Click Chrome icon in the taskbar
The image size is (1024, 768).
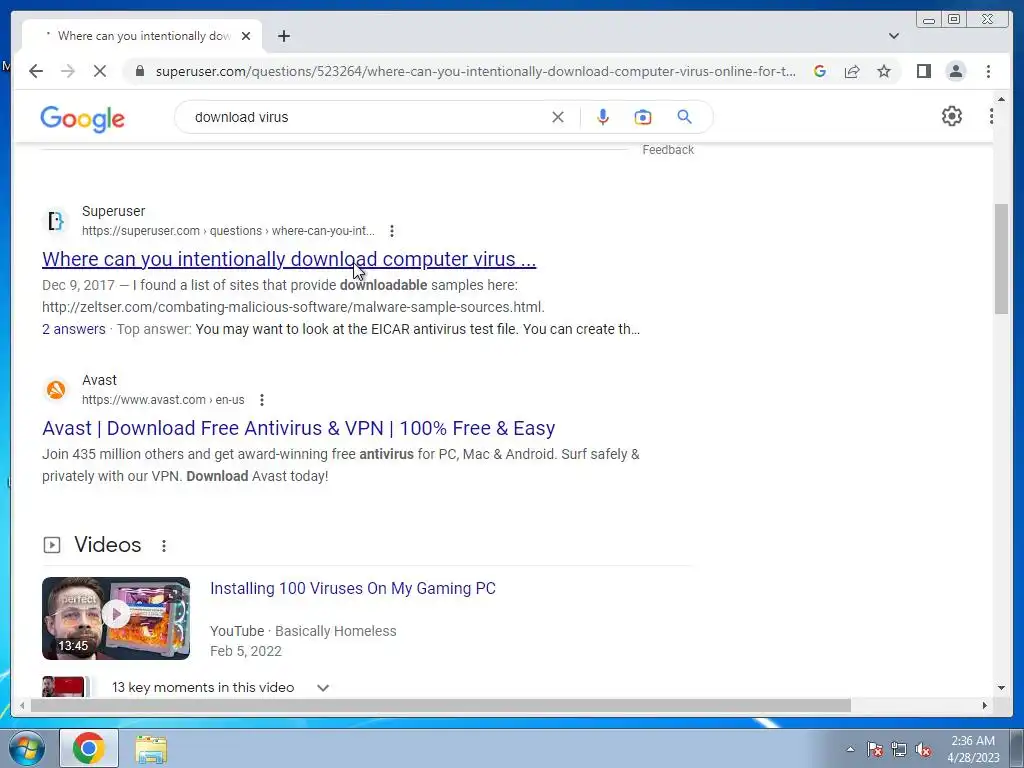[89, 748]
